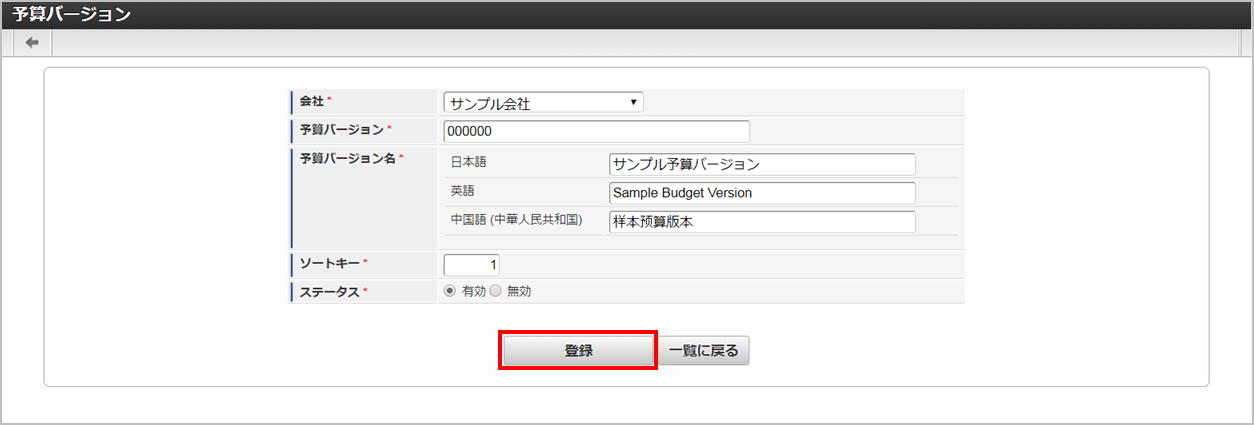1254x425 pixels.
Task: Click the back arrow toolbar icon
Action: 32,43
